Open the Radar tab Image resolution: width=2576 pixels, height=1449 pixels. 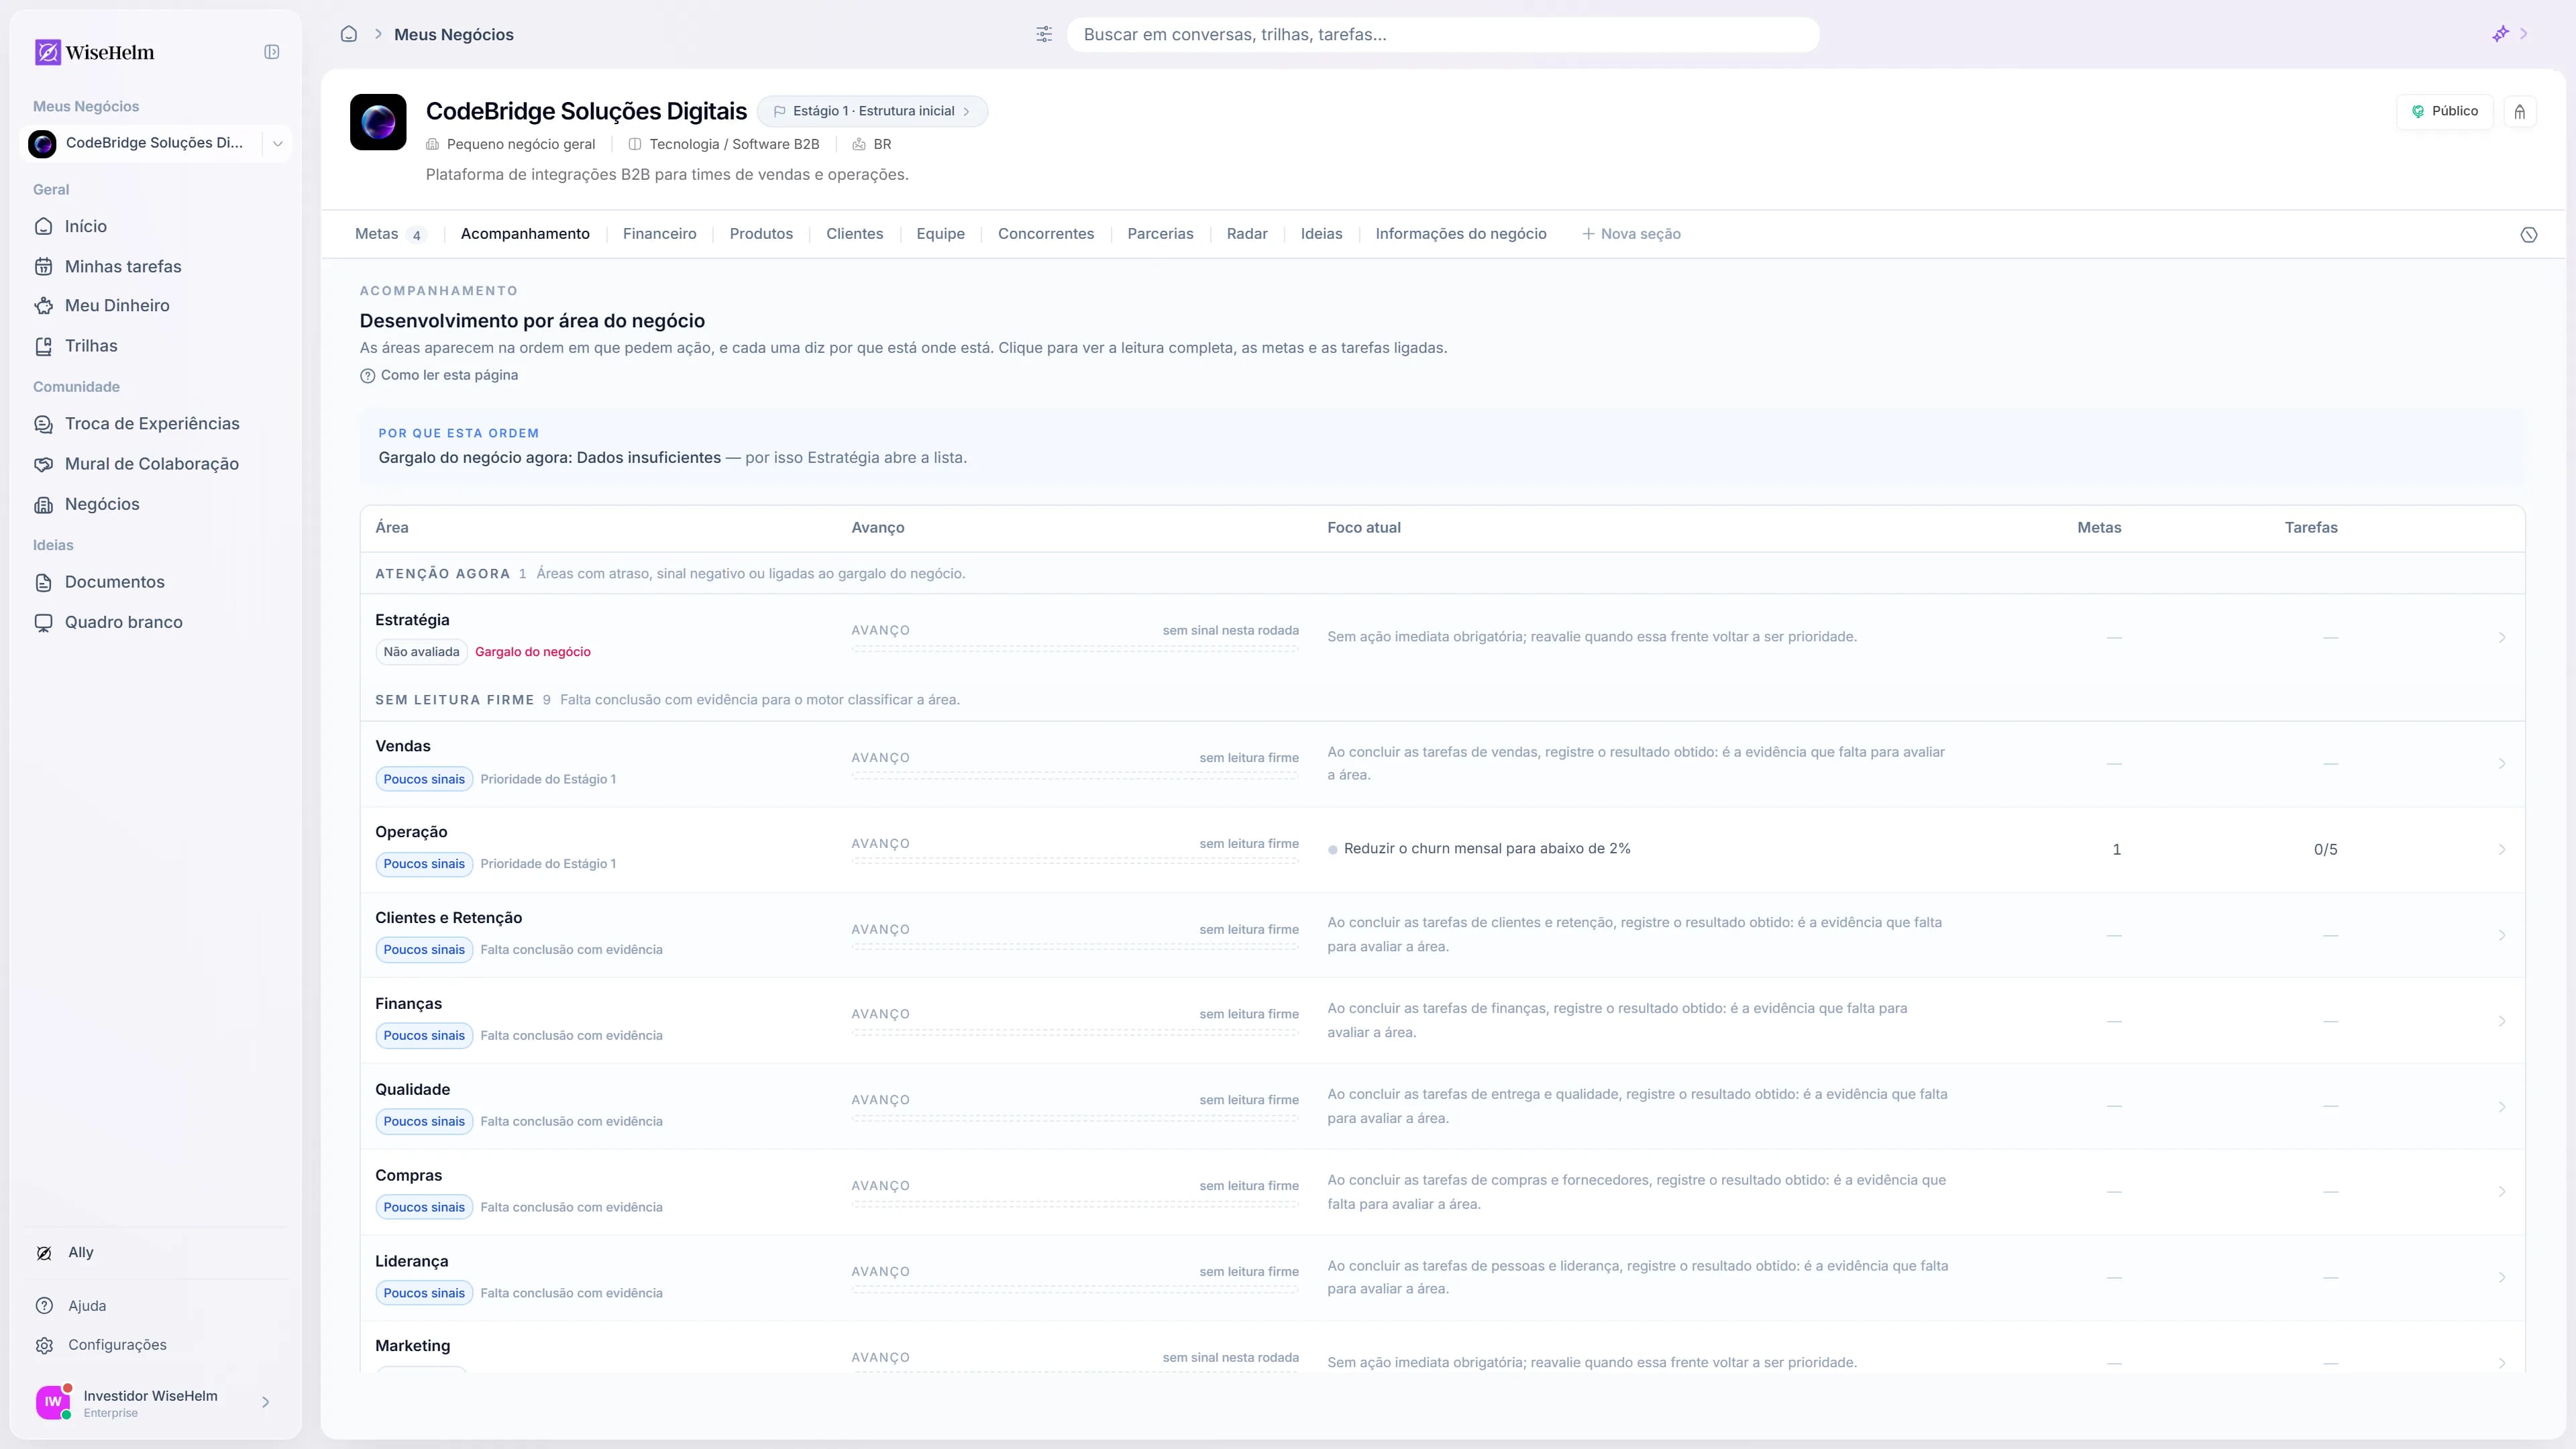tap(1247, 234)
